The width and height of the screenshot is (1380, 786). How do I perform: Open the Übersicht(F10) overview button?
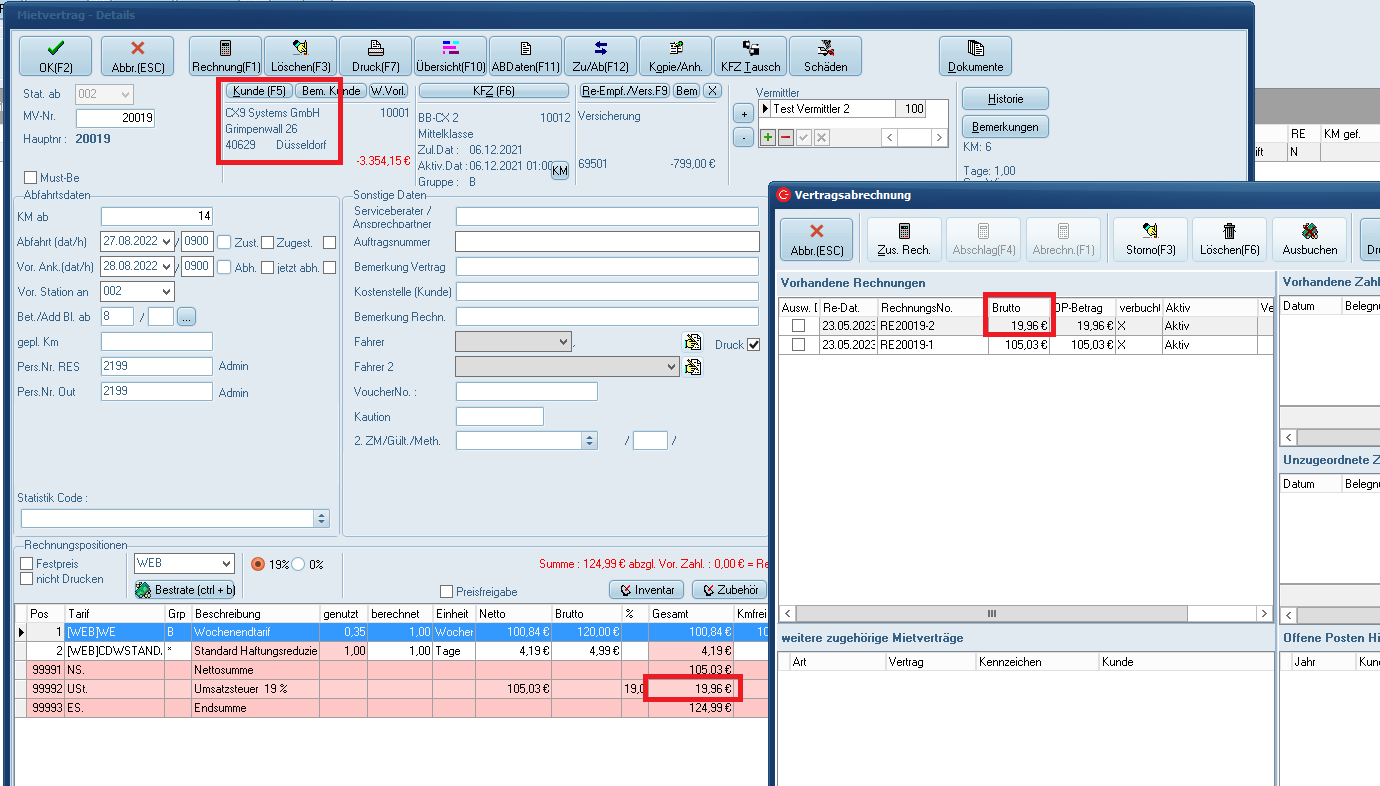click(x=450, y=56)
